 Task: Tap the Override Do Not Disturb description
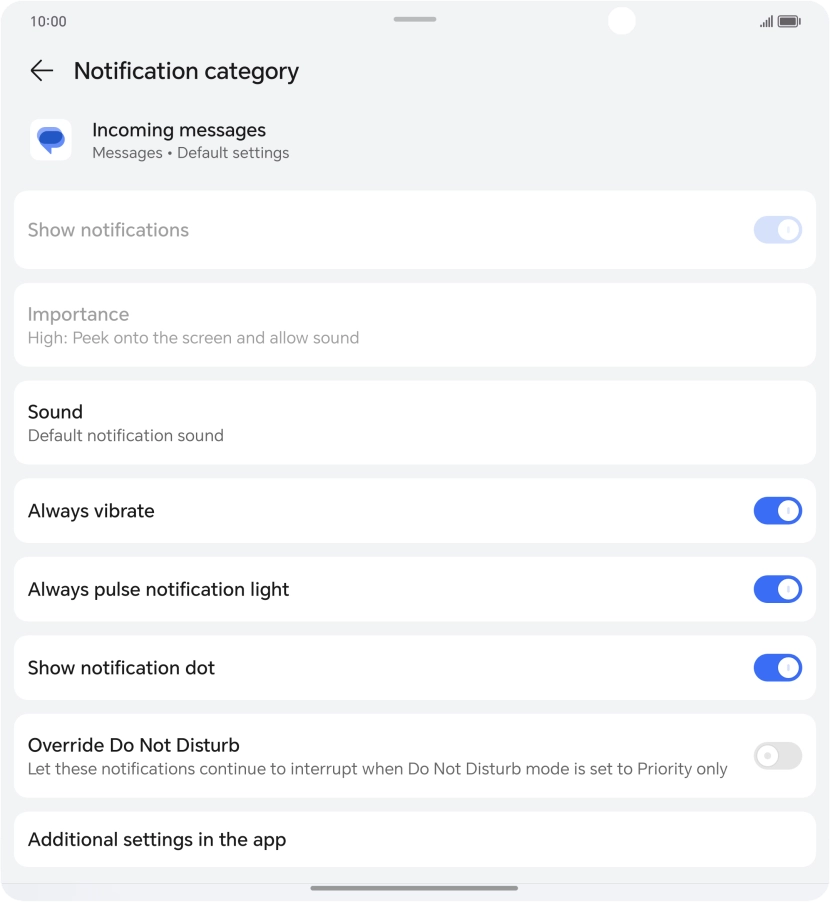tap(377, 769)
